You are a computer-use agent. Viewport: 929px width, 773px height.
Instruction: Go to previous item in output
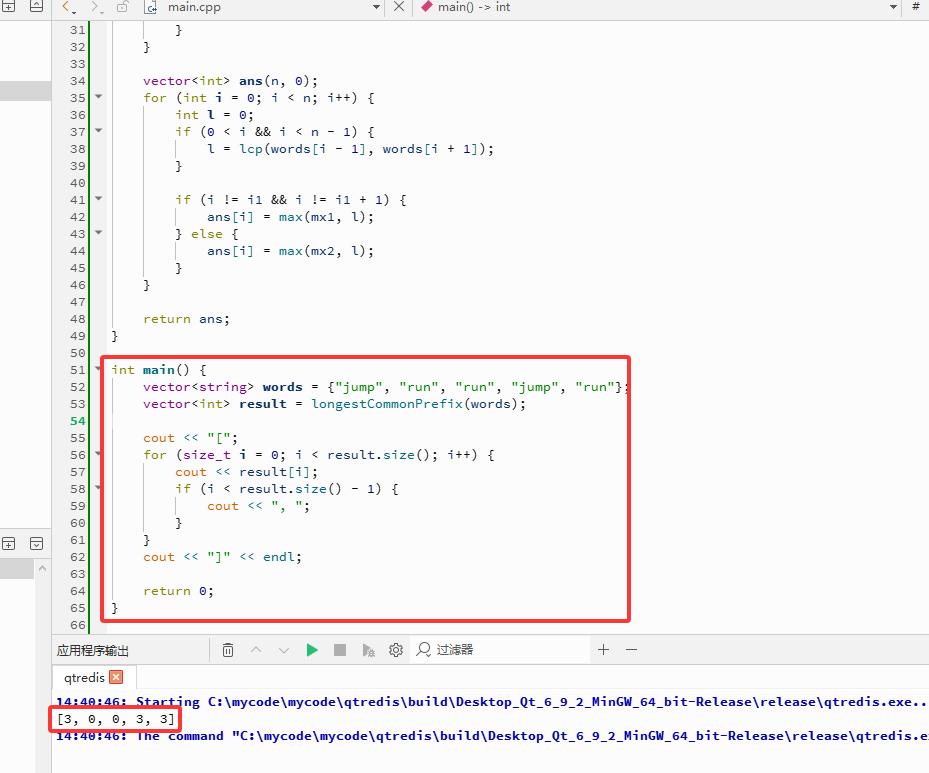(x=256, y=650)
